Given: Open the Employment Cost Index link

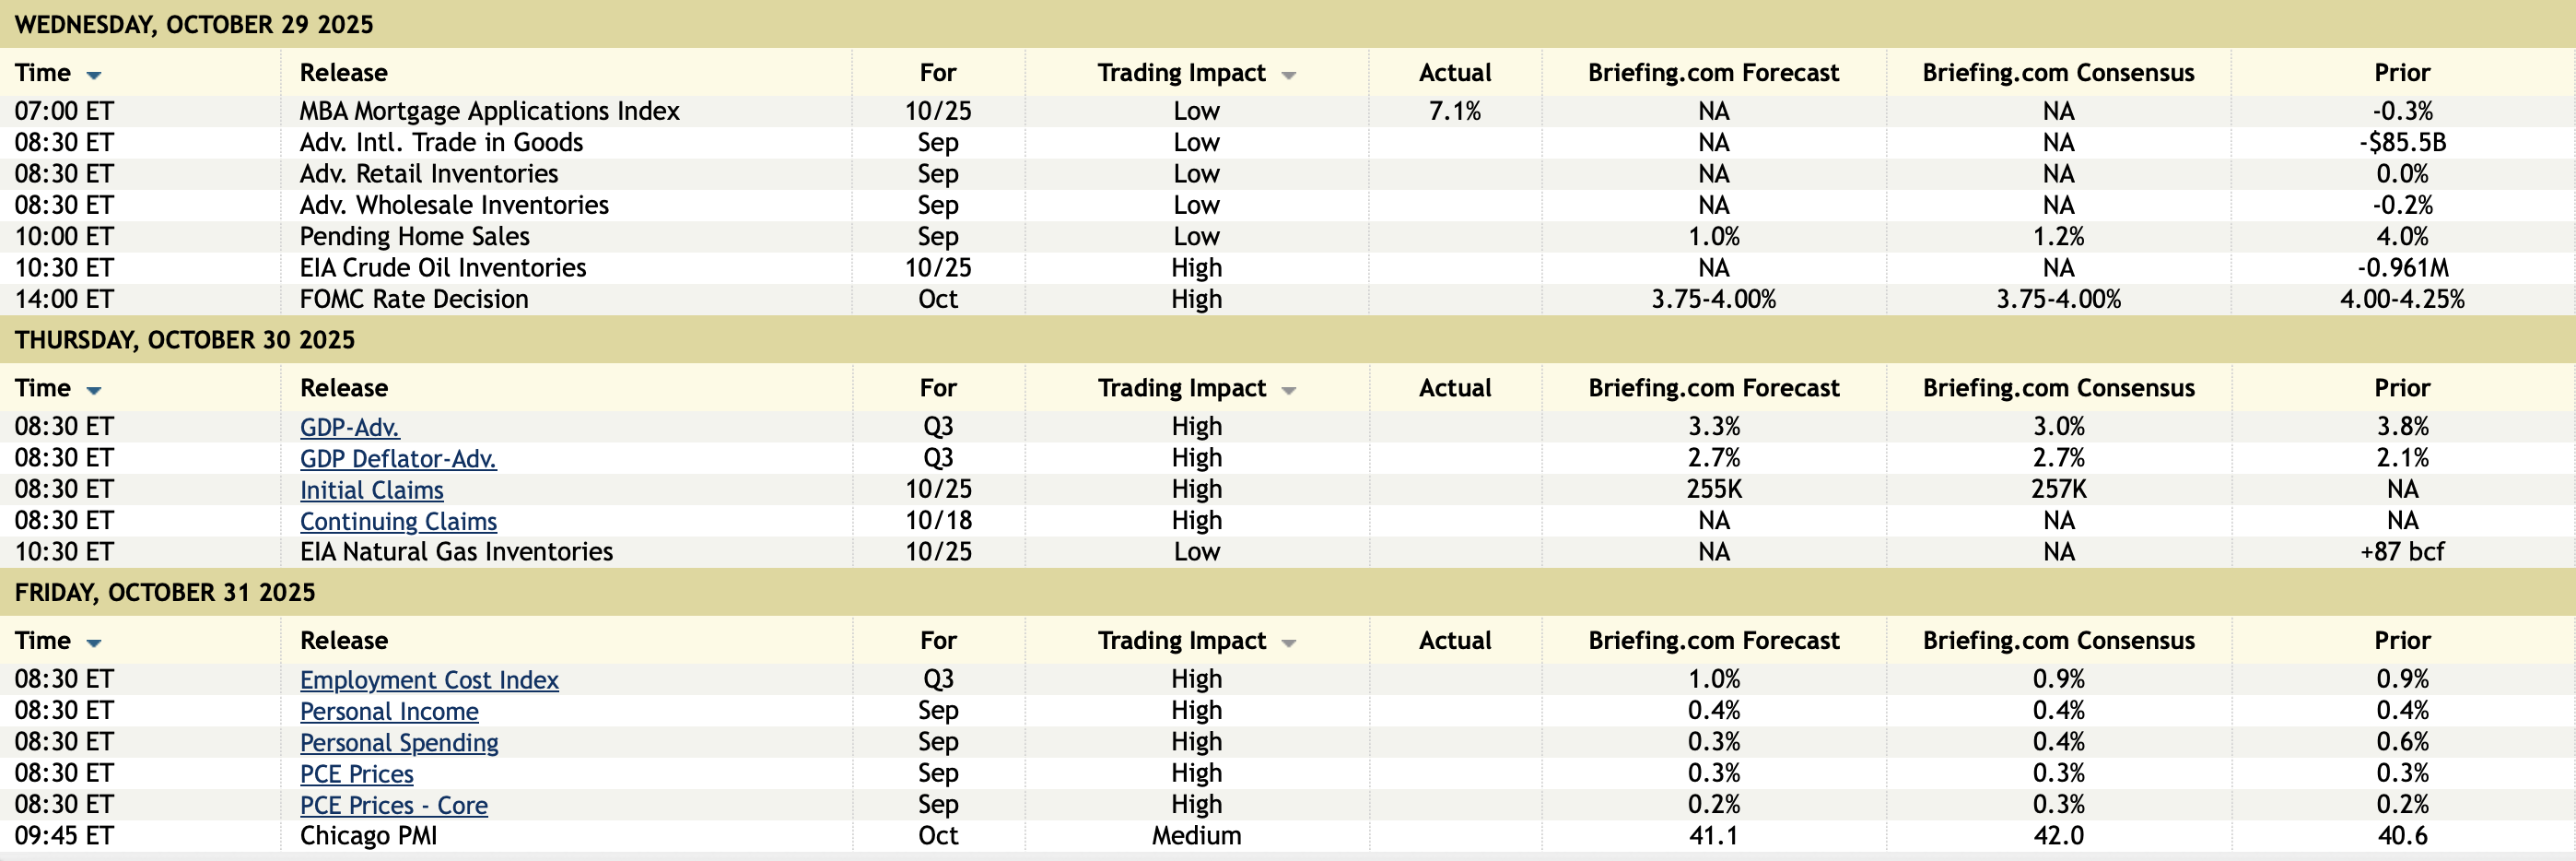Looking at the screenshot, I should 429,680.
